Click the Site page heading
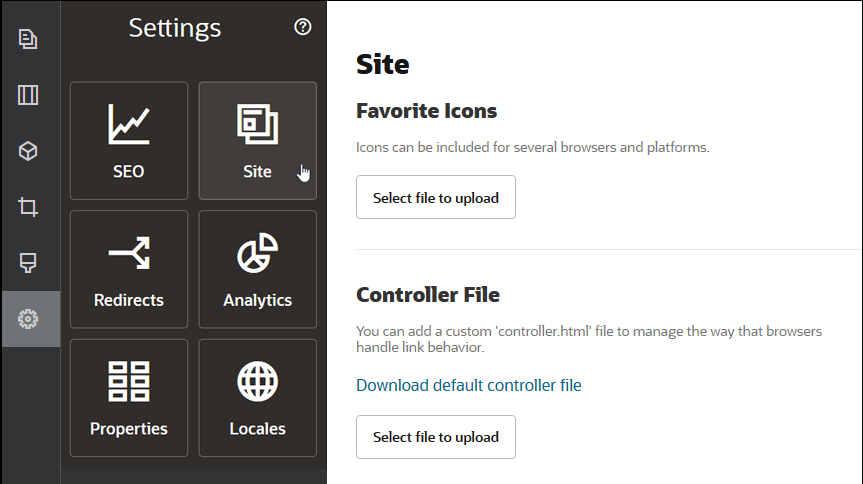This screenshot has width=863, height=484. pos(382,64)
